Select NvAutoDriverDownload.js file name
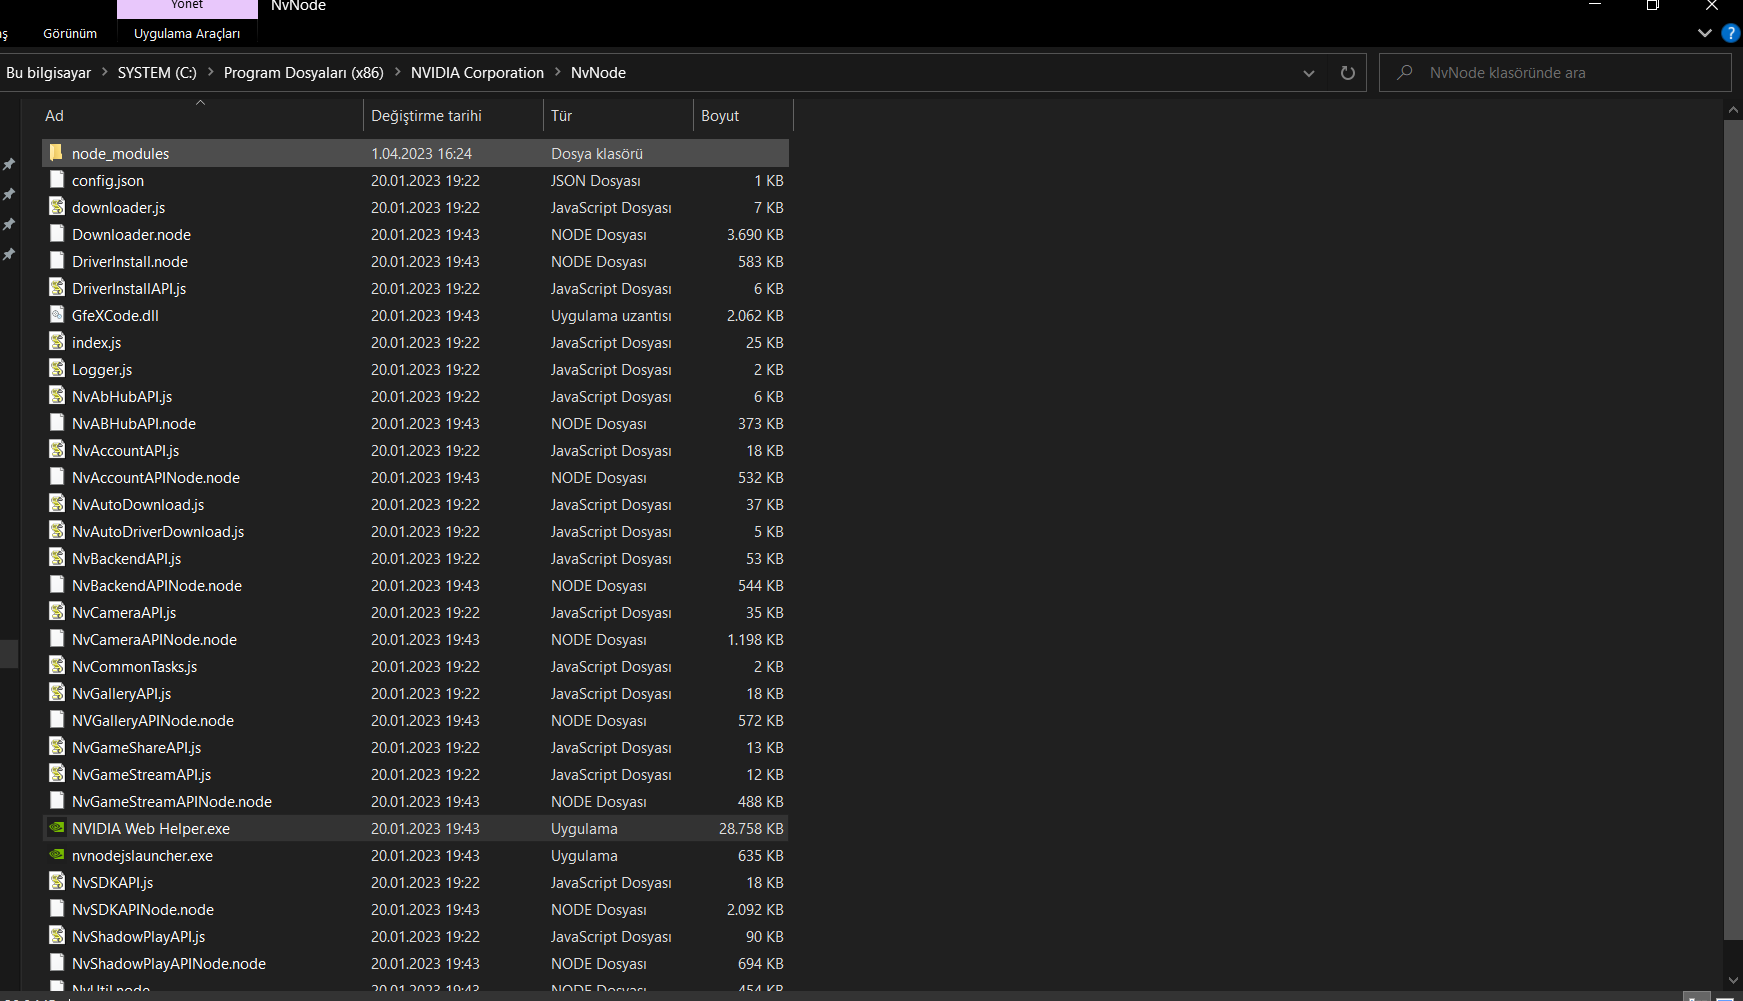The width and height of the screenshot is (1743, 1001). click(158, 531)
